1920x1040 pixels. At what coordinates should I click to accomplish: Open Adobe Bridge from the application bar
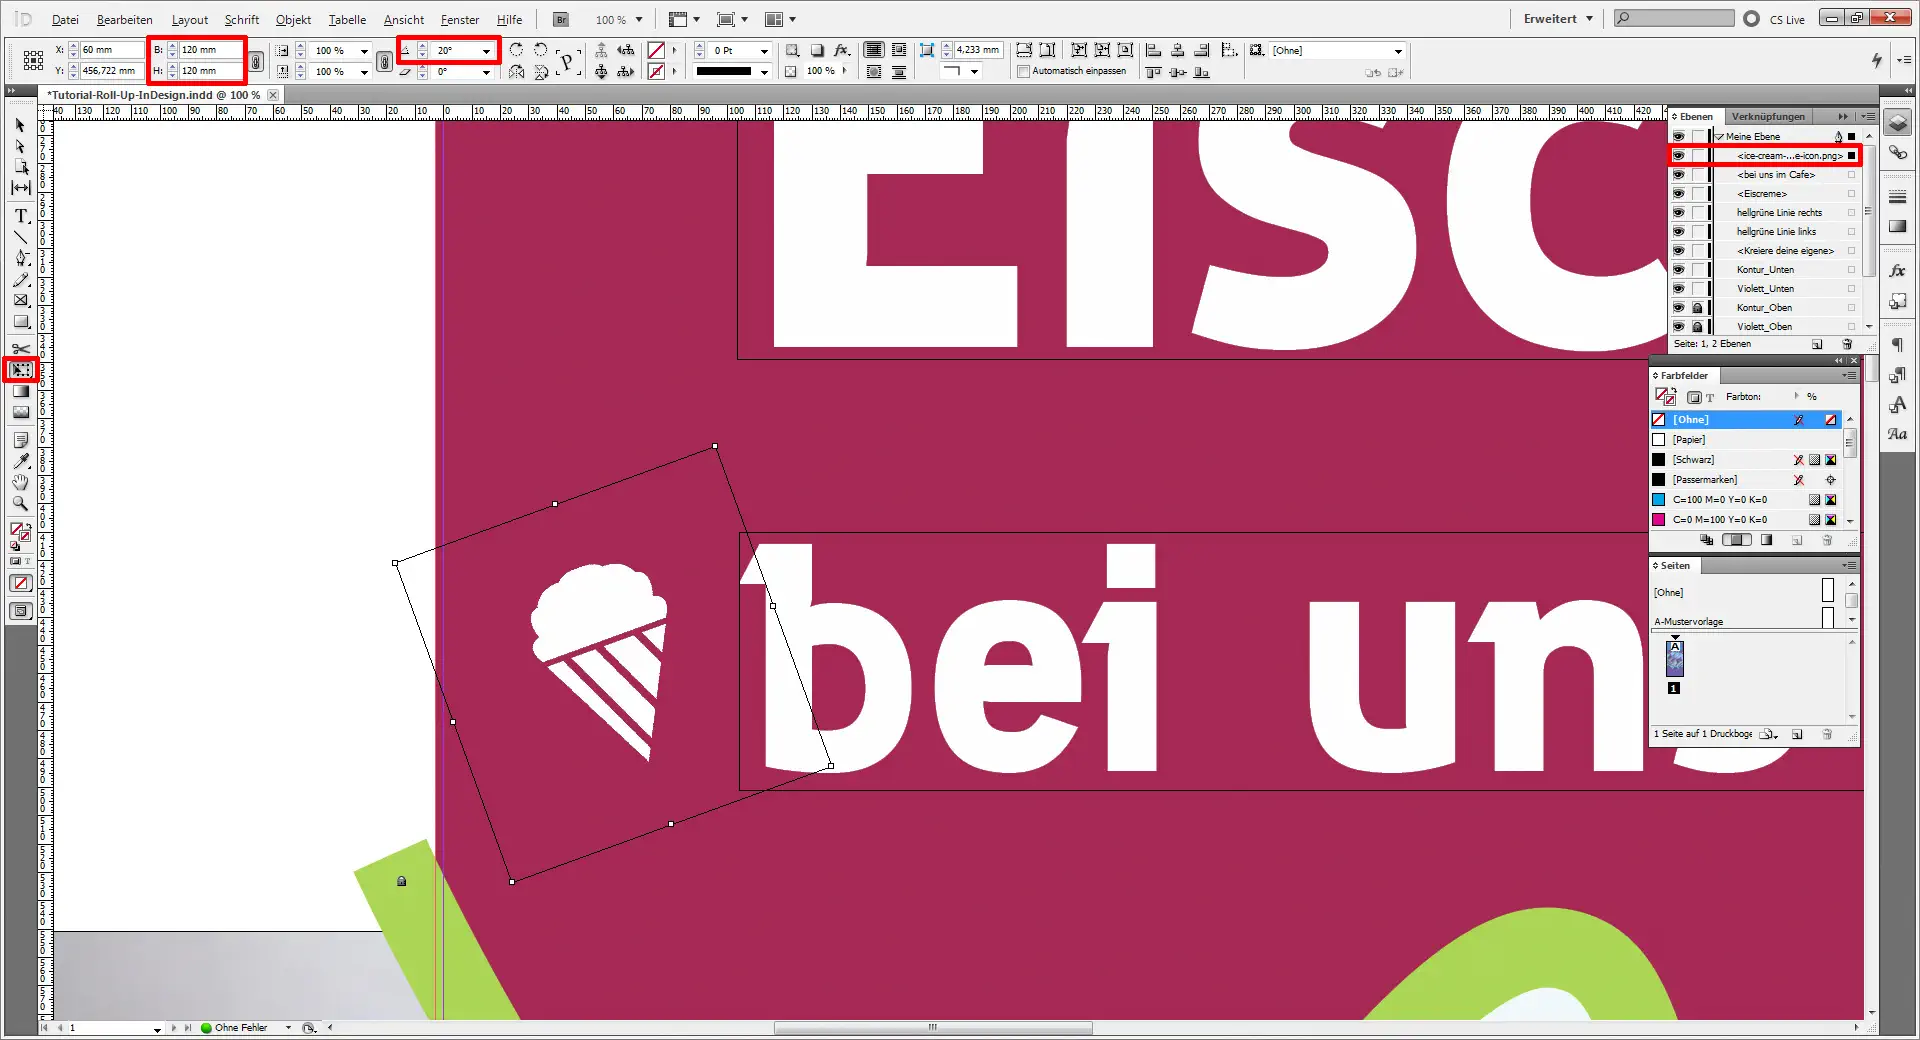[560, 19]
